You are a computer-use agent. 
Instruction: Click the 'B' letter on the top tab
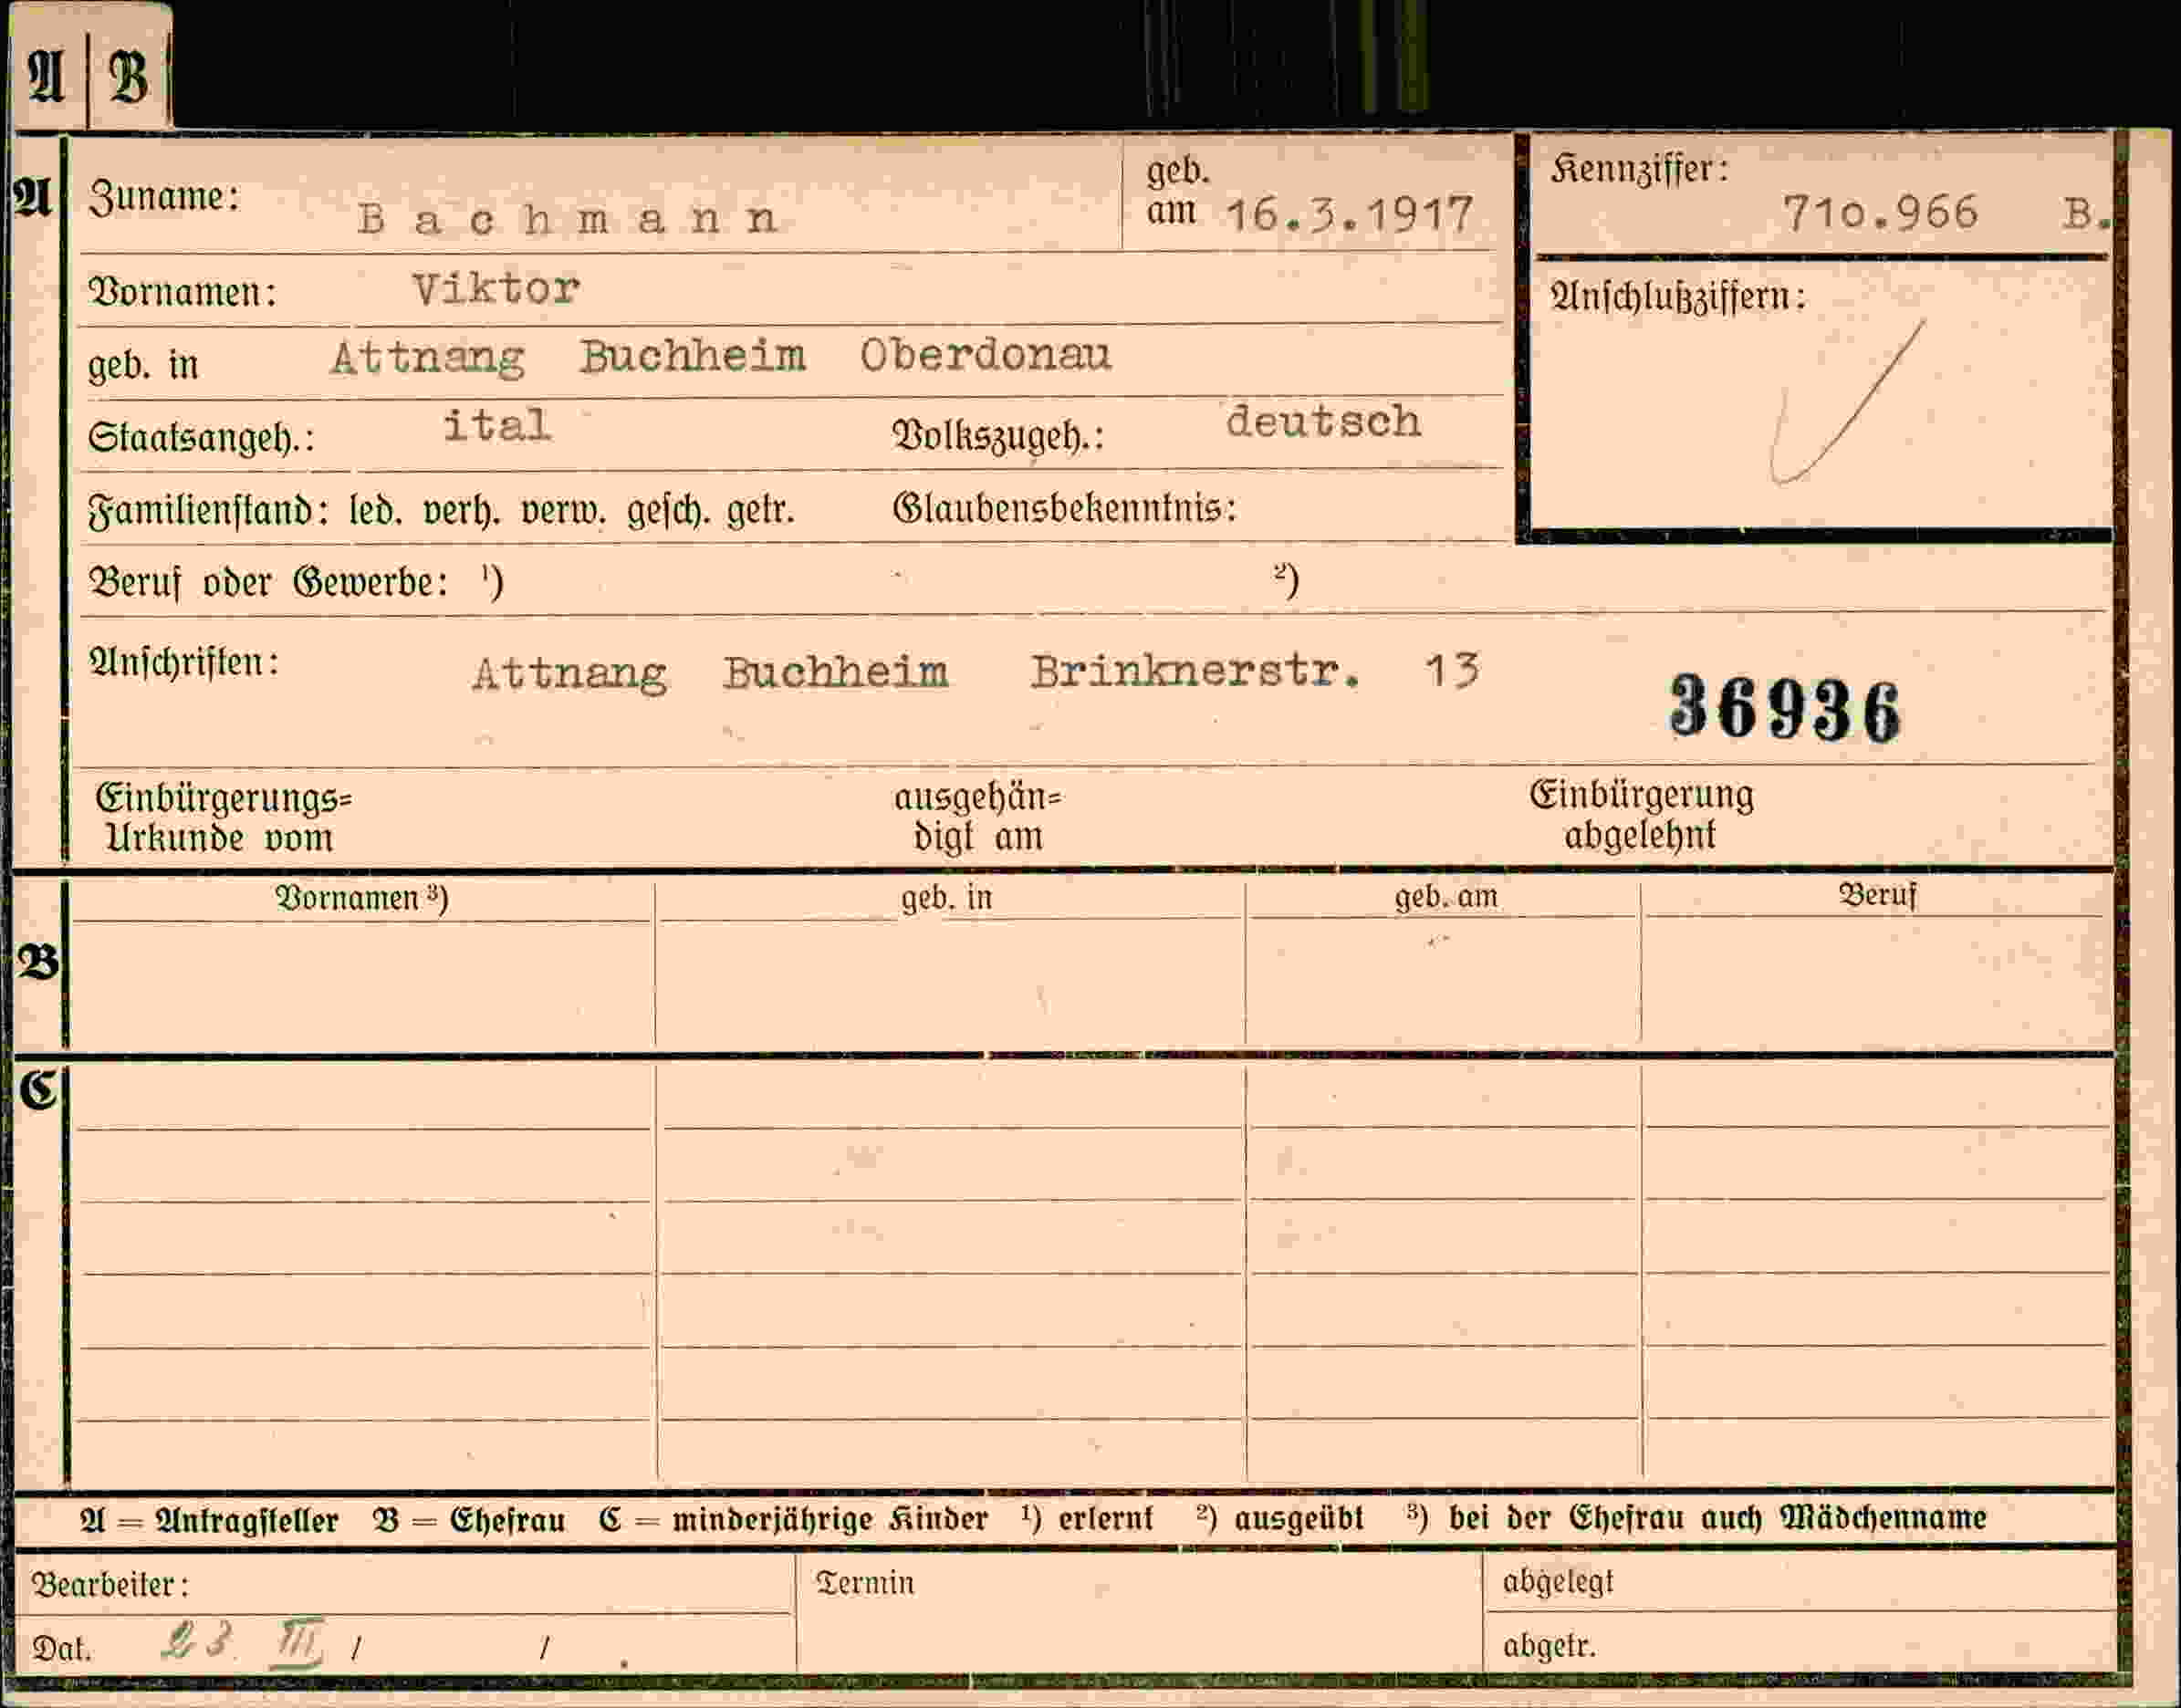(129, 77)
